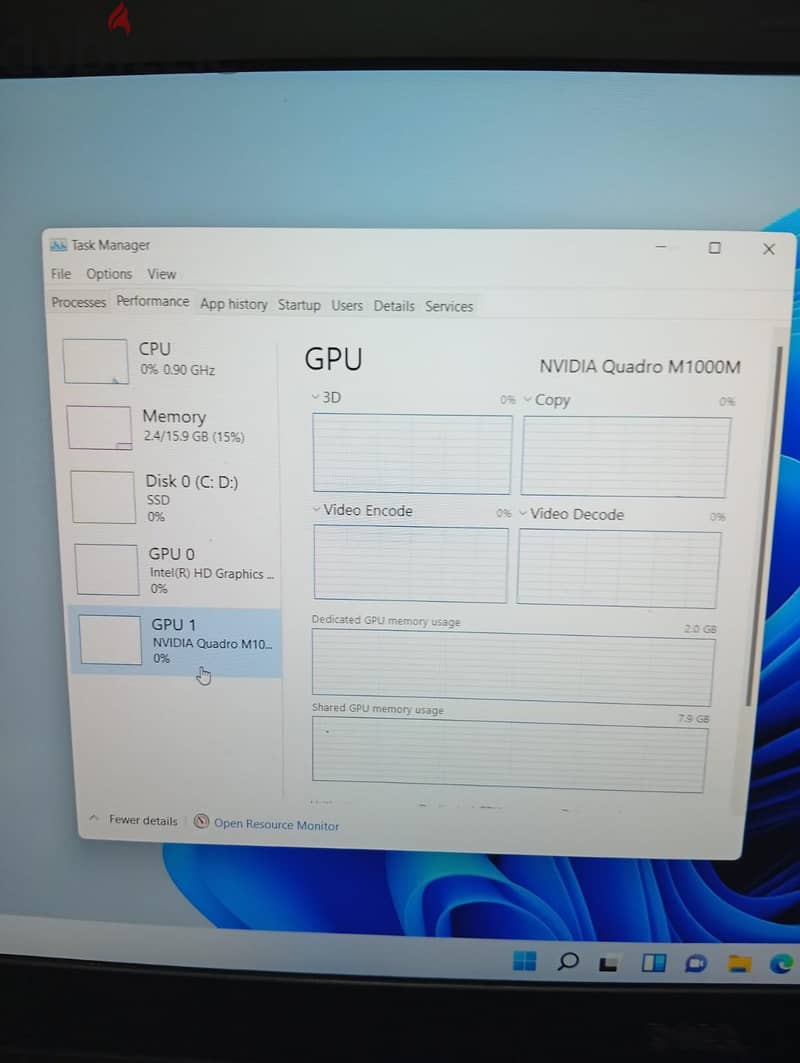The width and height of the screenshot is (800, 1063).
Task: Click the Copy usage graph
Action: pos(626,457)
